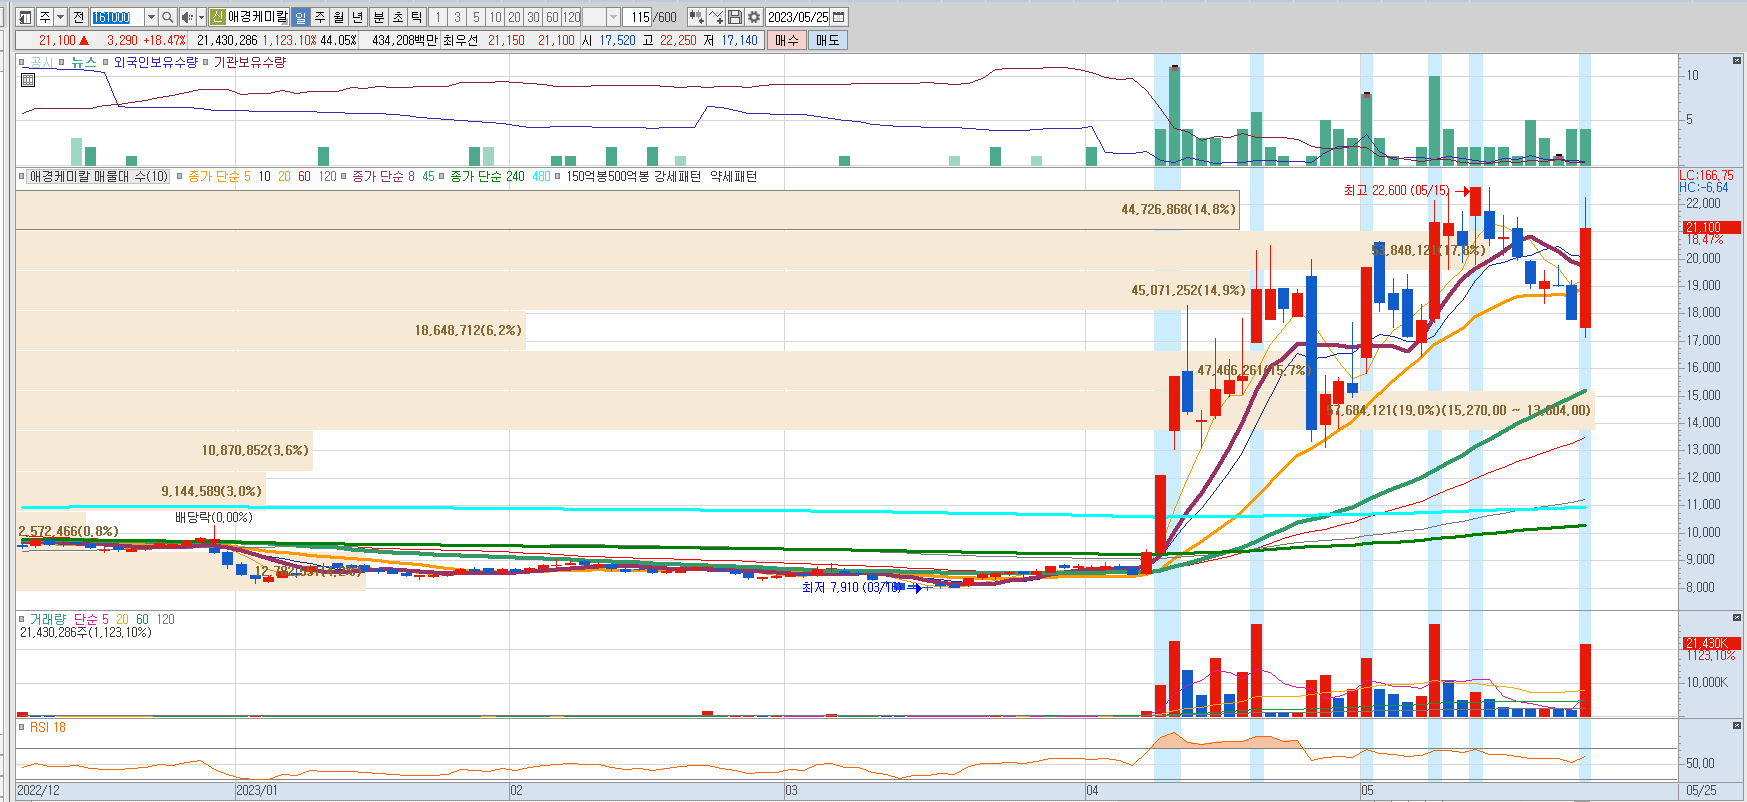1747x802 pixels.
Task: Choose the 1 interval button
Action: [437, 17]
